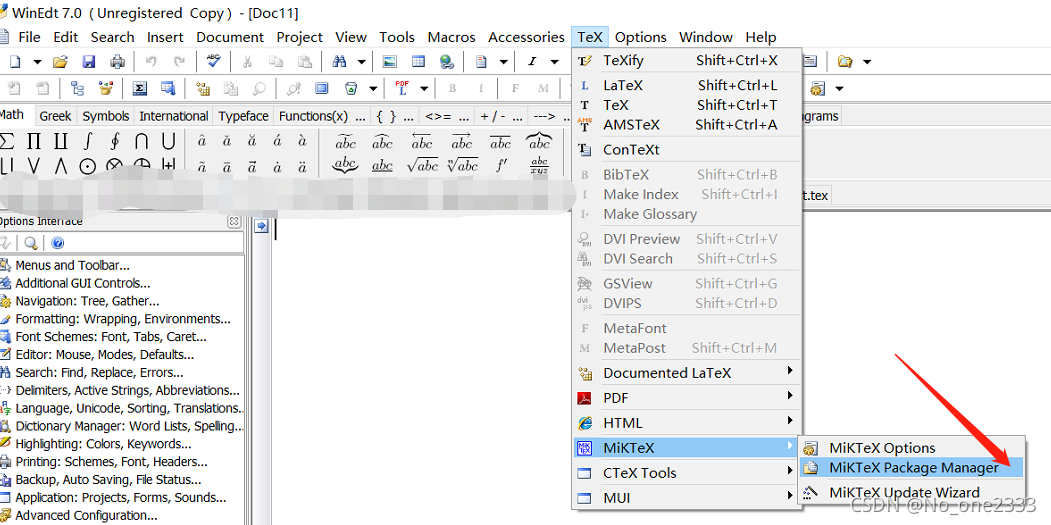Switch to the Symbols tab

coord(105,116)
